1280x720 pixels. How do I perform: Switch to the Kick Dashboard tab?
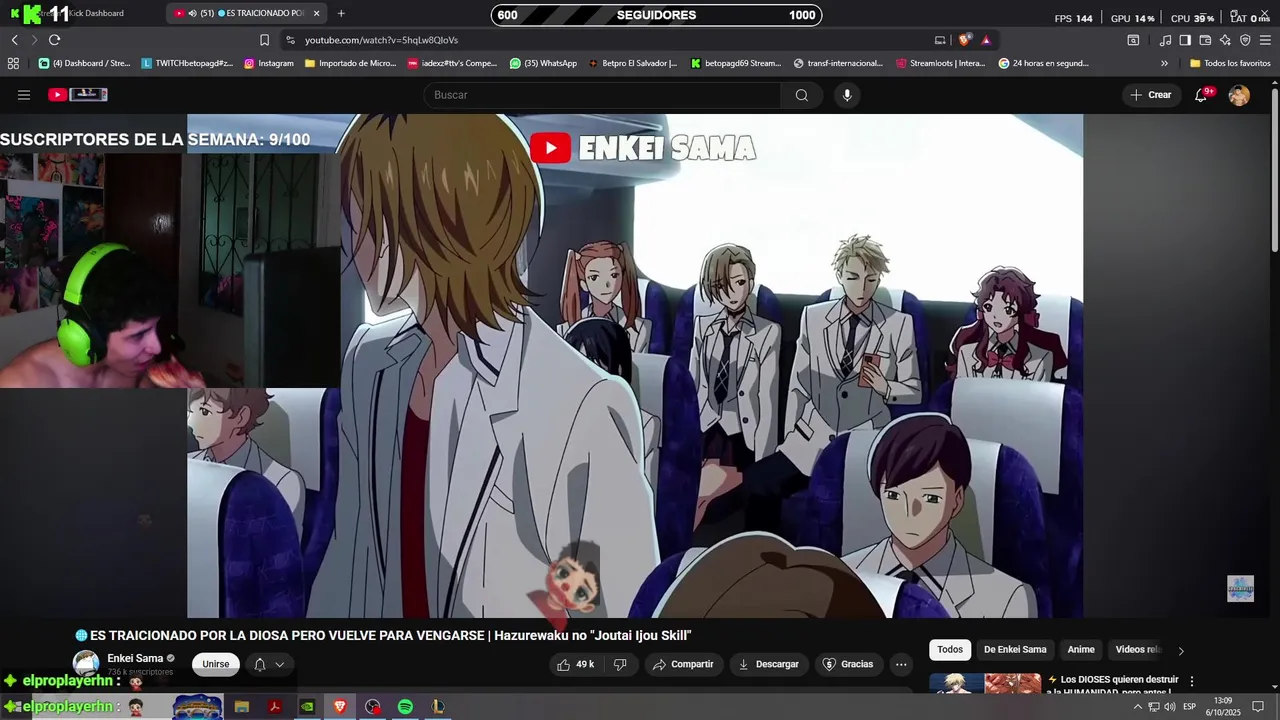click(82, 13)
